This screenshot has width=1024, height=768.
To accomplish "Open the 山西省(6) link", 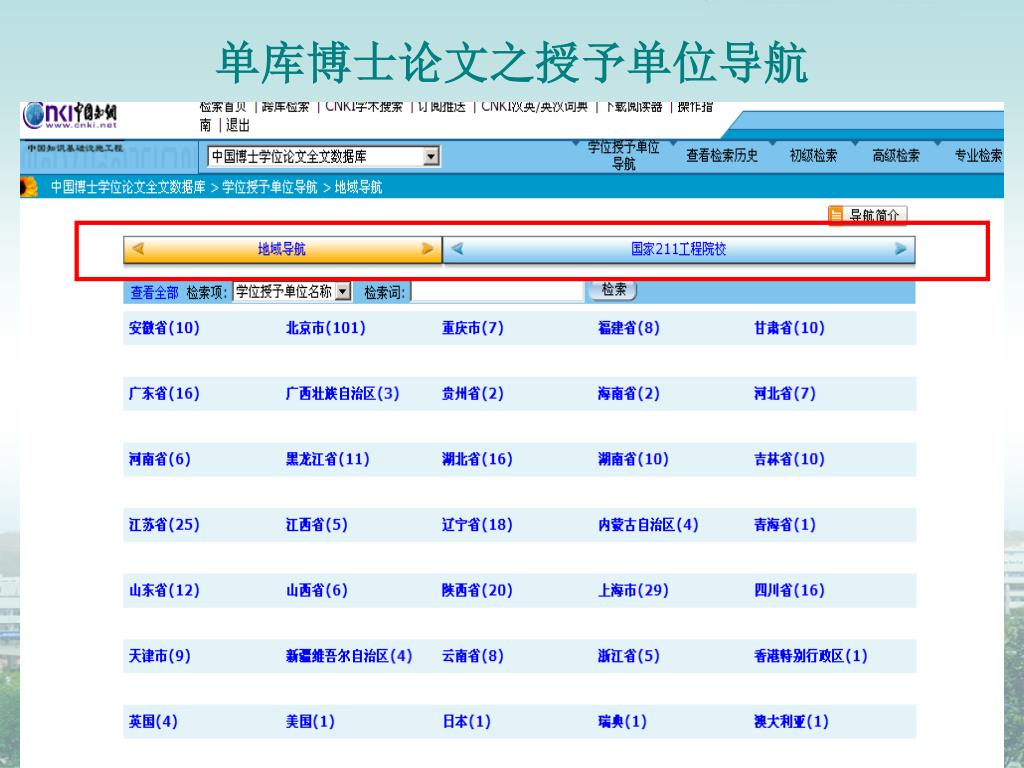I will [317, 590].
